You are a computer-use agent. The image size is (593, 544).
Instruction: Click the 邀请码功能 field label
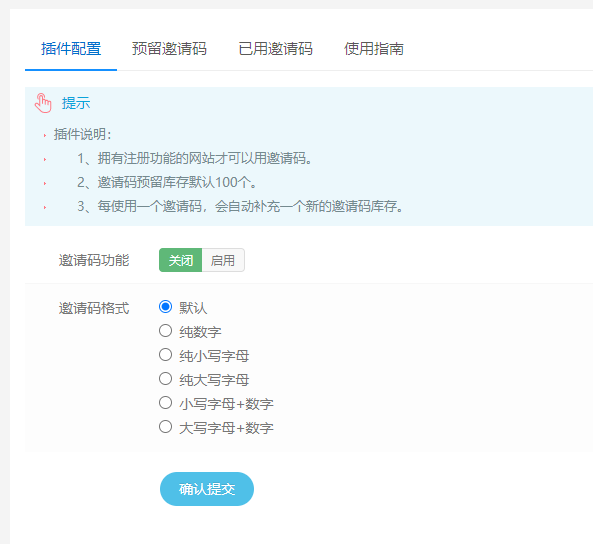click(94, 260)
